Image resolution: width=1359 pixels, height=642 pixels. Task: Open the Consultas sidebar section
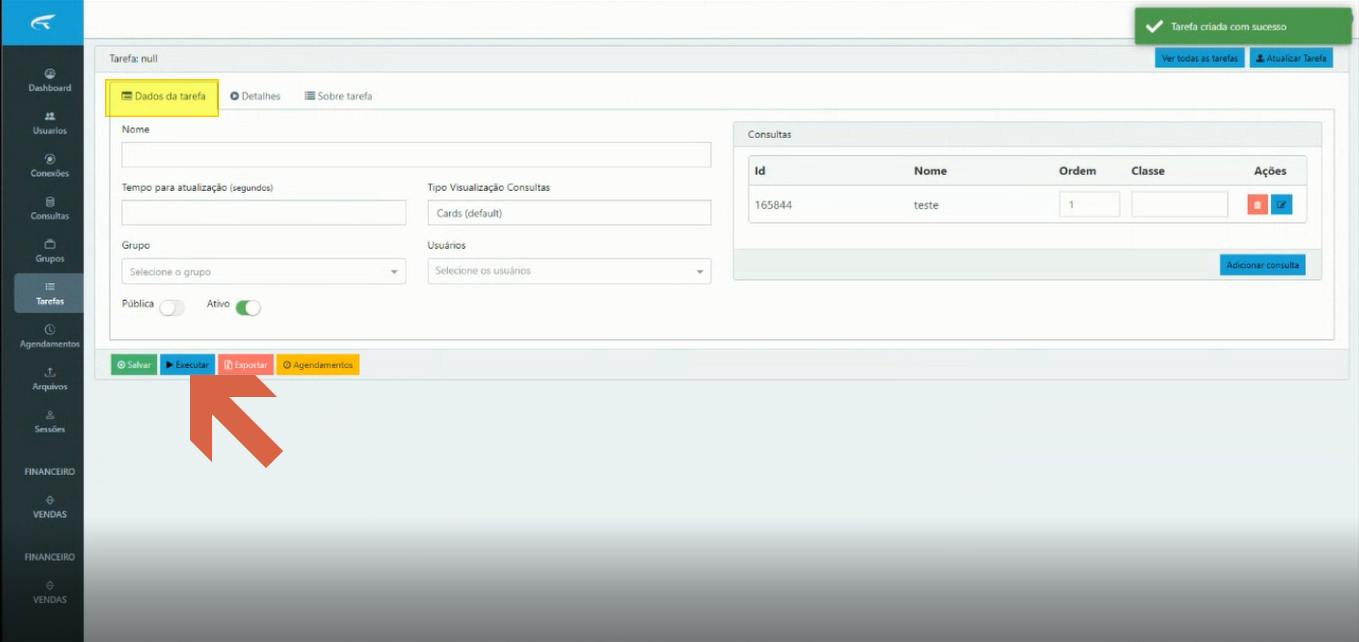pyautogui.click(x=49, y=208)
